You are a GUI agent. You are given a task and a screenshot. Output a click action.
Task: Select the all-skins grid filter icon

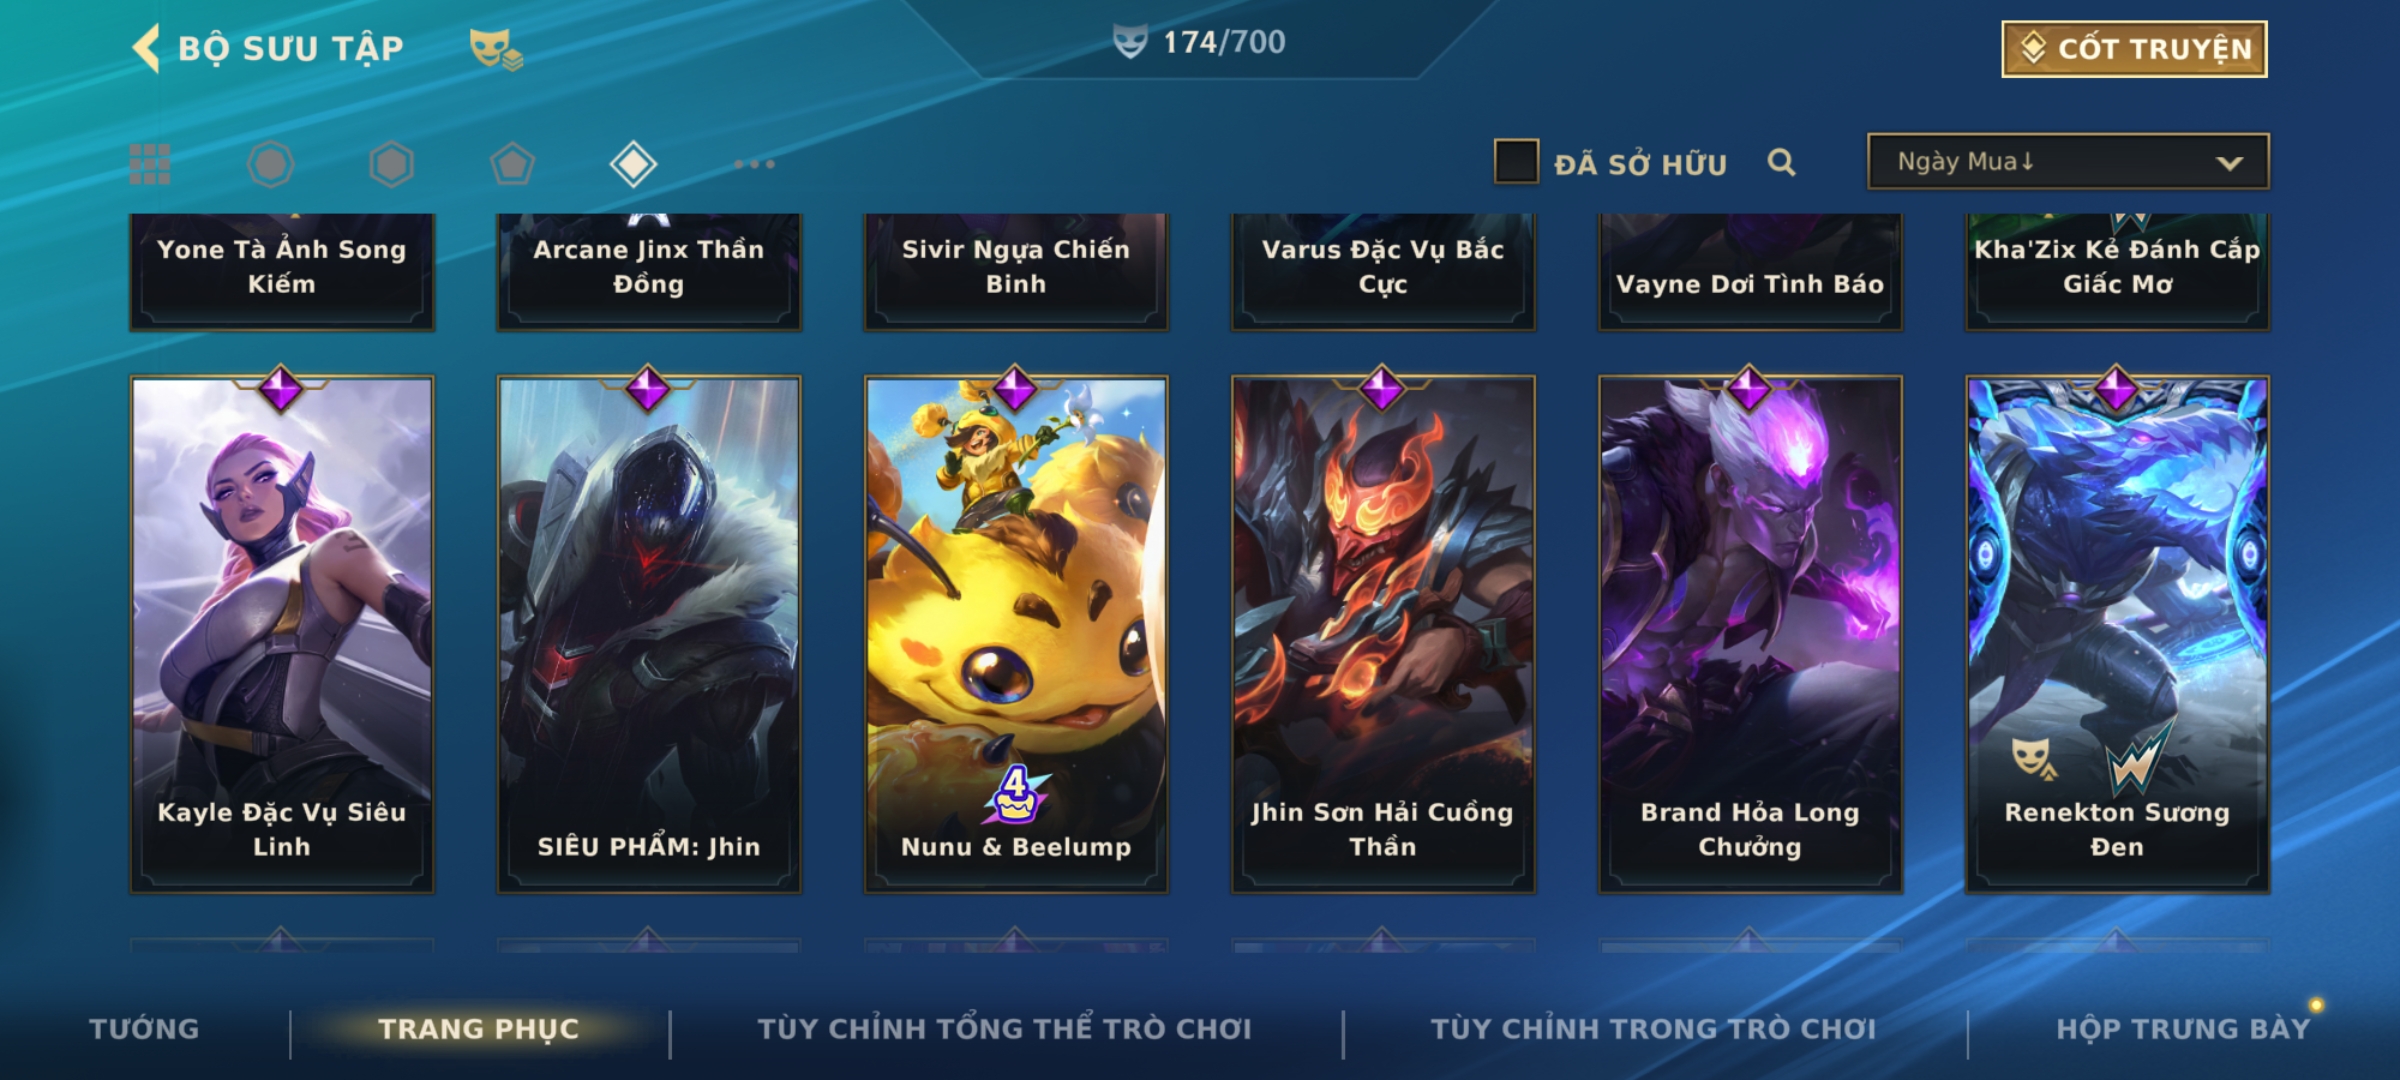tap(150, 164)
